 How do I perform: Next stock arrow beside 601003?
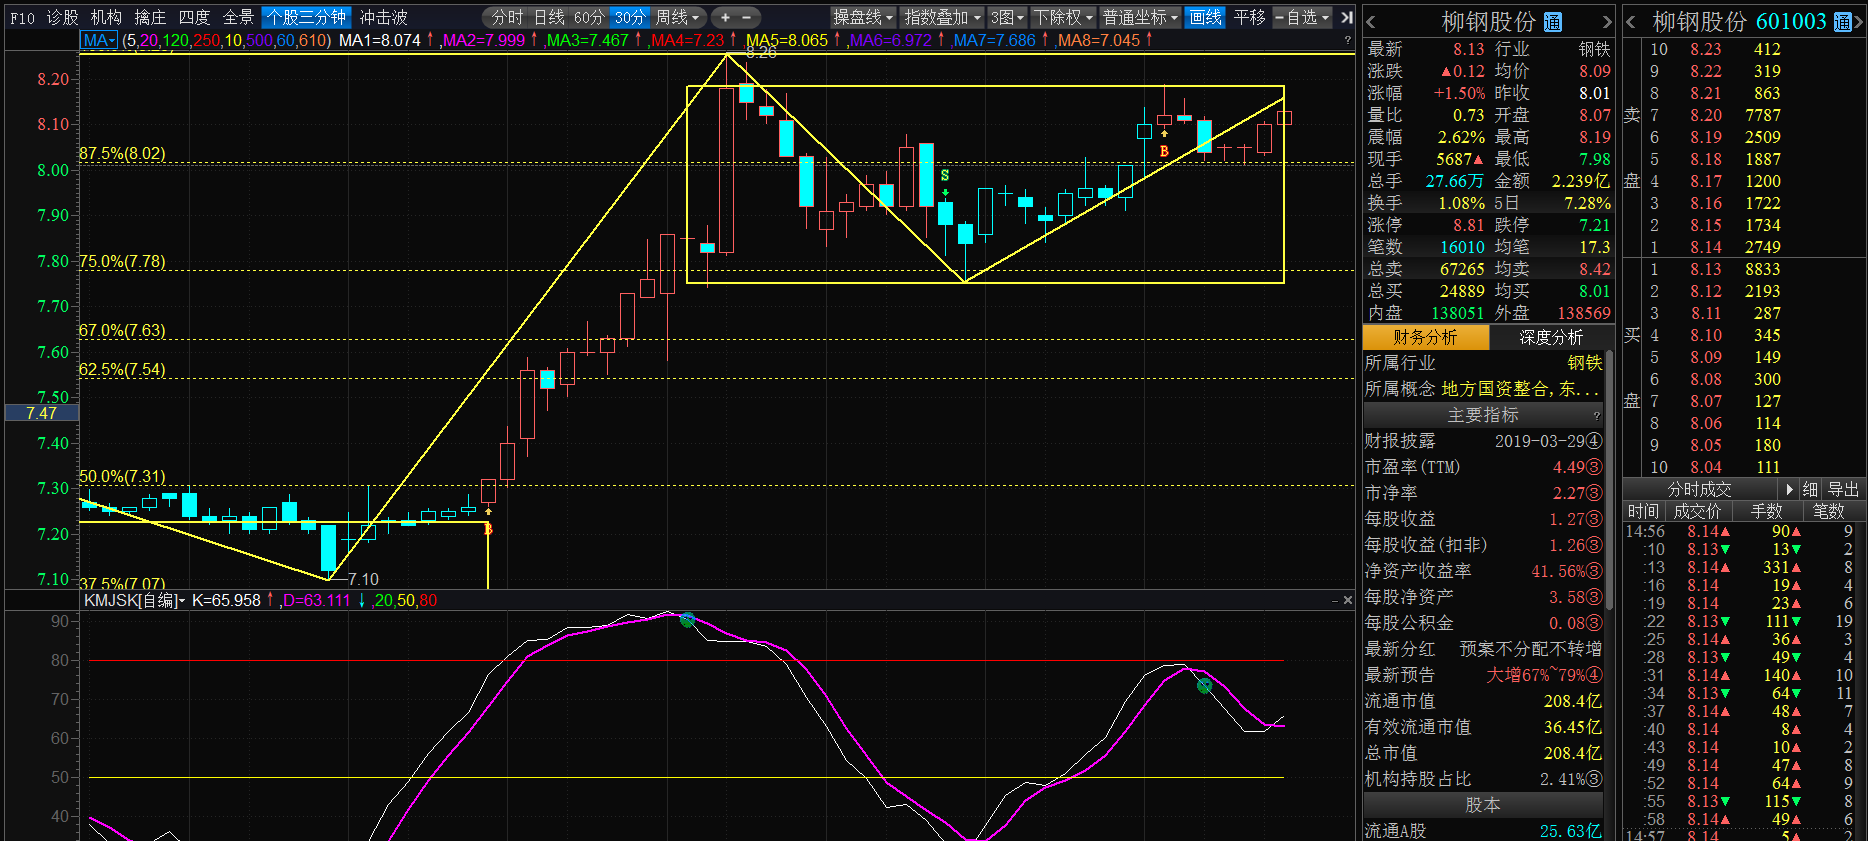[x=1860, y=22]
